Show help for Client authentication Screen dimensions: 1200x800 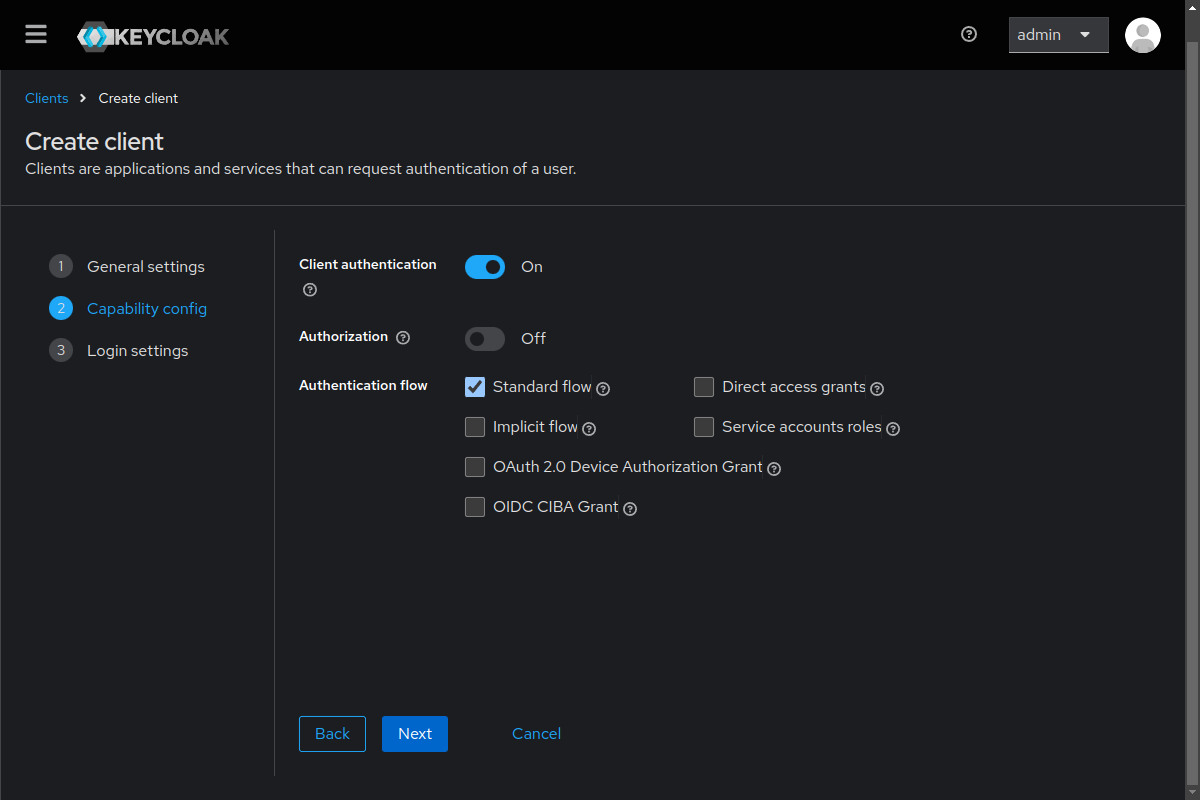coord(310,290)
